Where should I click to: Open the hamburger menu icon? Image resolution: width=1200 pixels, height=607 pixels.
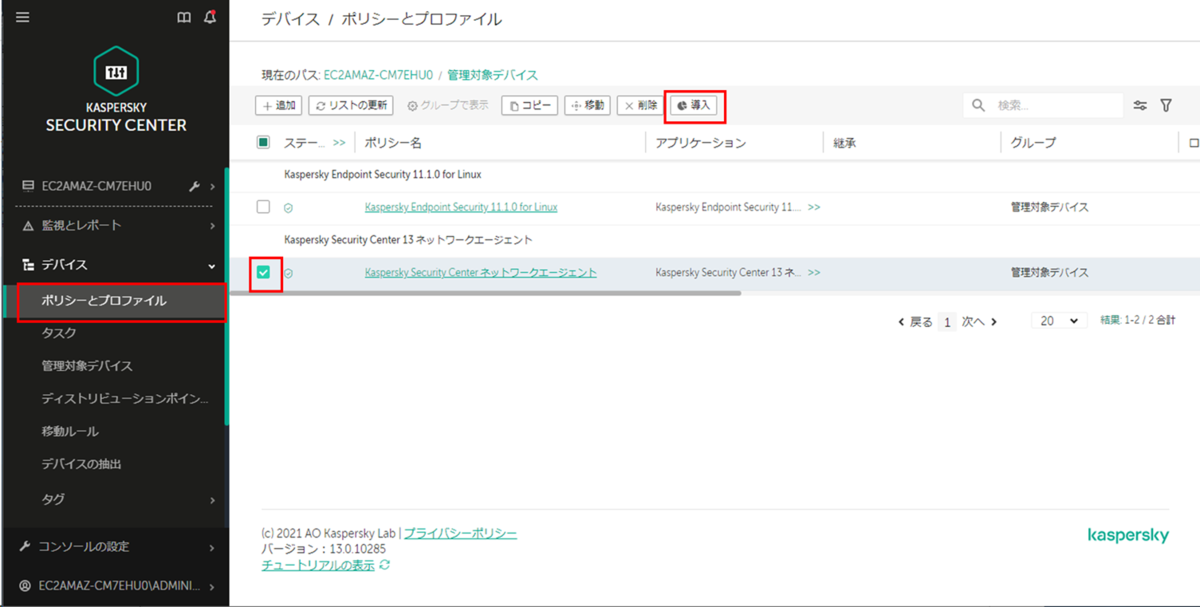[x=23, y=17]
